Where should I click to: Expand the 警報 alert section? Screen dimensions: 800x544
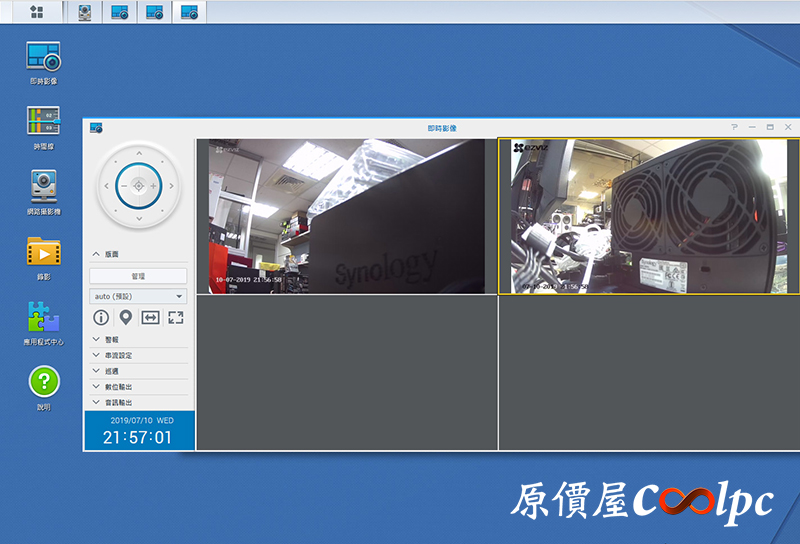[138, 339]
